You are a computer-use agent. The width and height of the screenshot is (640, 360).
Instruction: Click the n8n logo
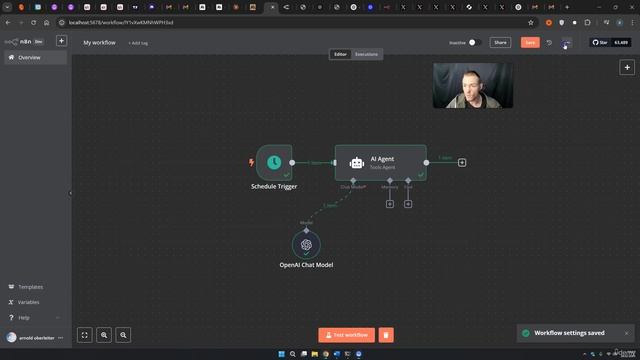pos(18,42)
